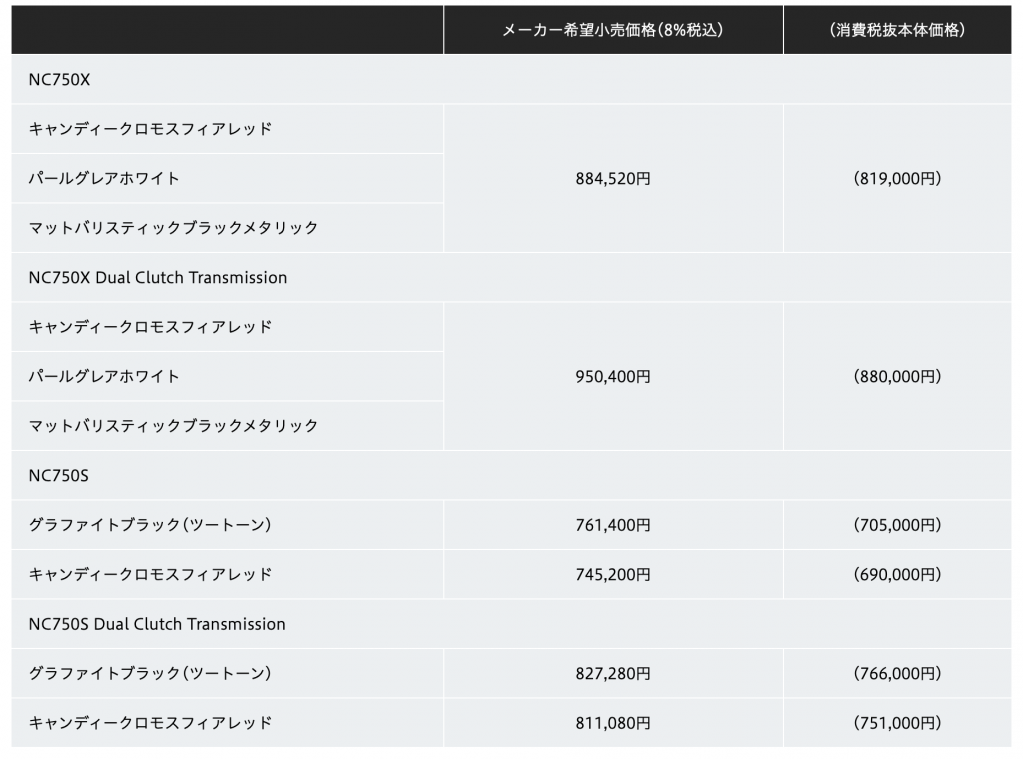
Task: Select the NC750X Dual Clutch Transmission heading
Action: pyautogui.click(x=158, y=278)
